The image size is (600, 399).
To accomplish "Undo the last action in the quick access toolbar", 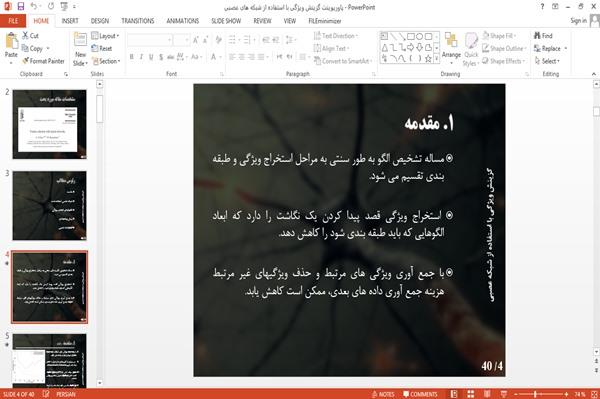I will 34,7.
